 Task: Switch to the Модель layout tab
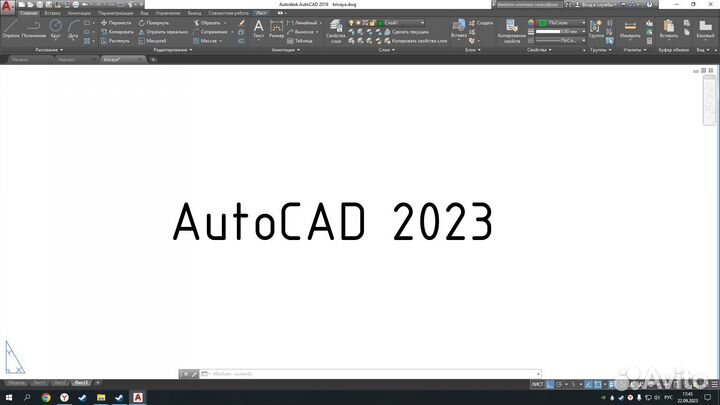(x=16, y=382)
